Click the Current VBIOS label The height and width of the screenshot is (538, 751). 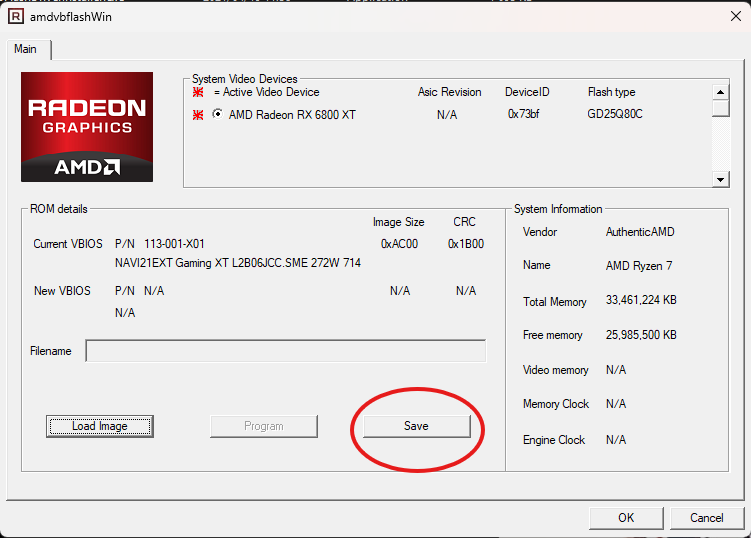point(68,244)
